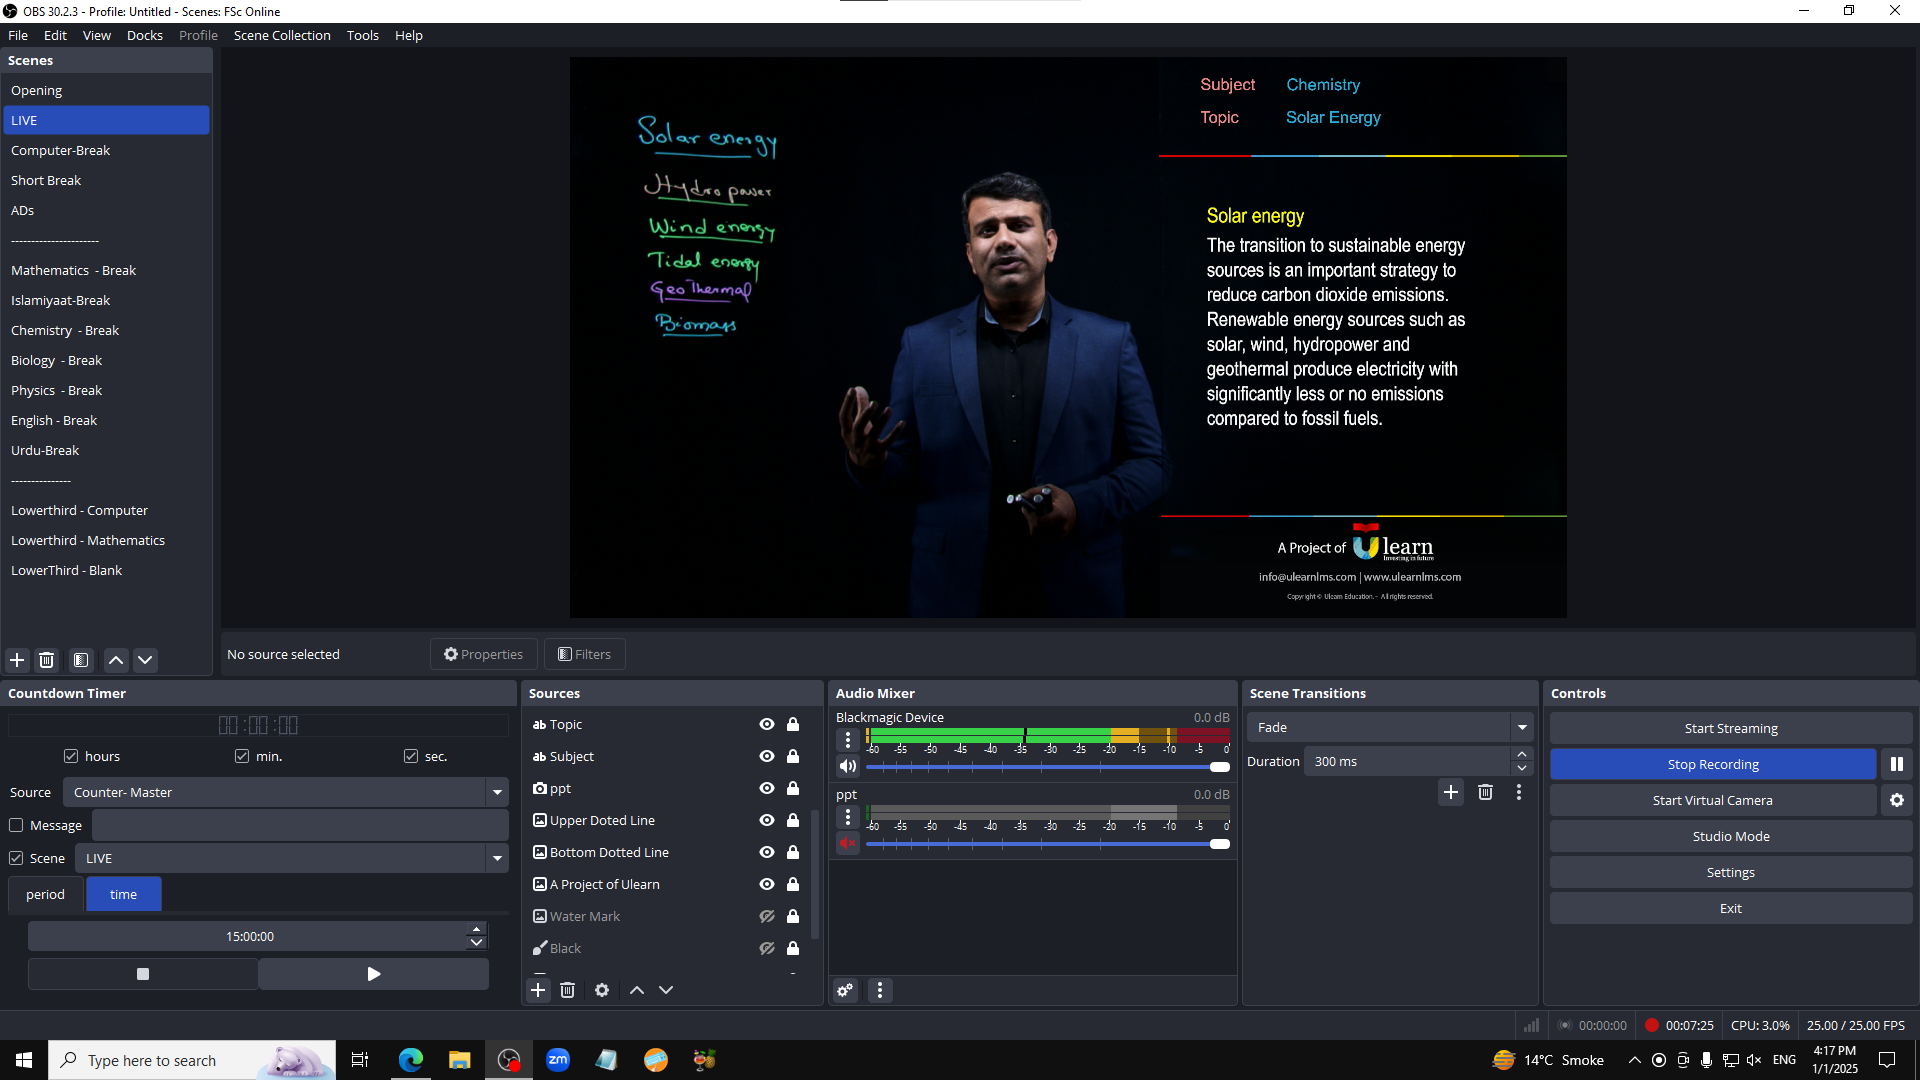Open advanced audio properties gears icon

(846, 990)
